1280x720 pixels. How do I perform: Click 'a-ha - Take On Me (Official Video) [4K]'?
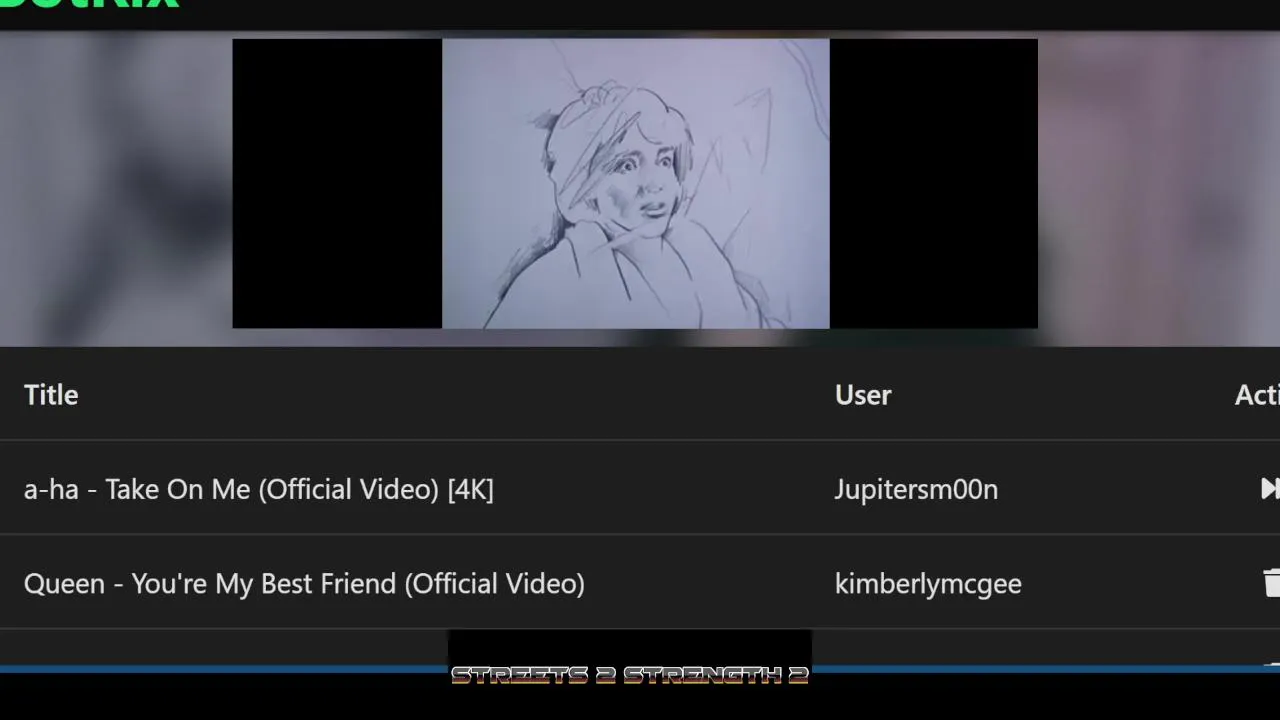coord(259,489)
